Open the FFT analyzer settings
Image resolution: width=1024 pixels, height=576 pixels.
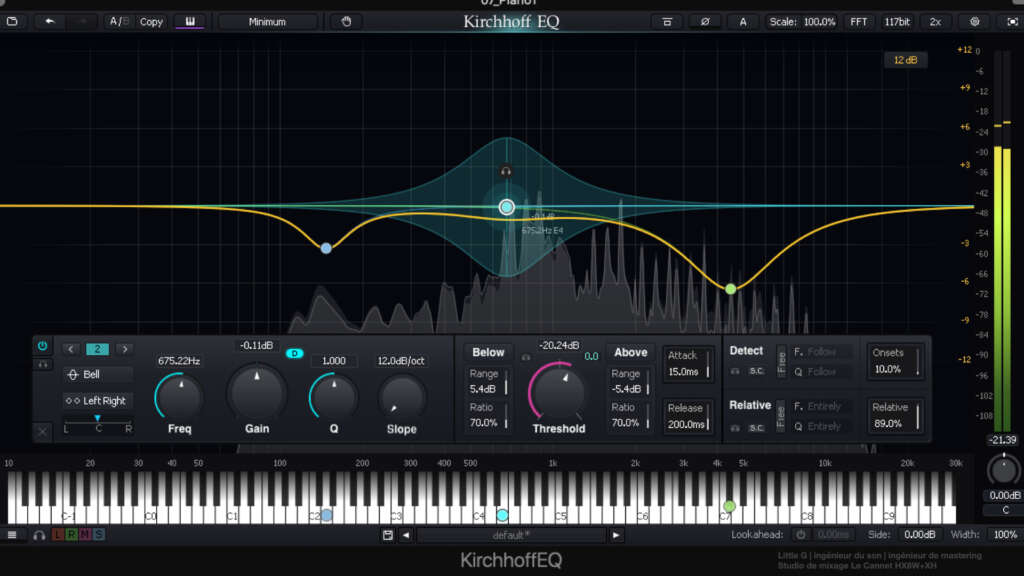pyautogui.click(x=859, y=22)
